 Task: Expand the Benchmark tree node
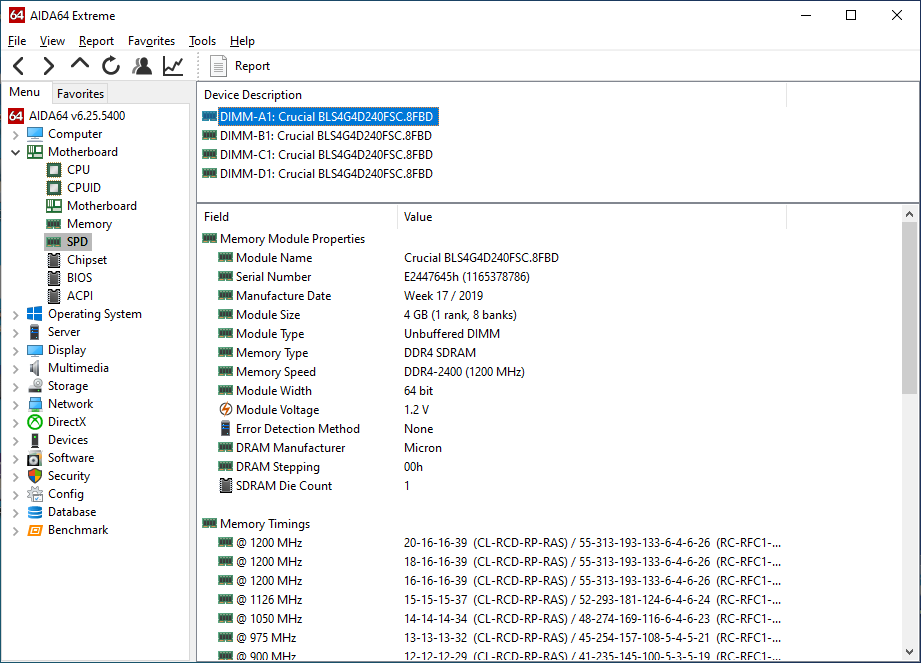pos(16,531)
